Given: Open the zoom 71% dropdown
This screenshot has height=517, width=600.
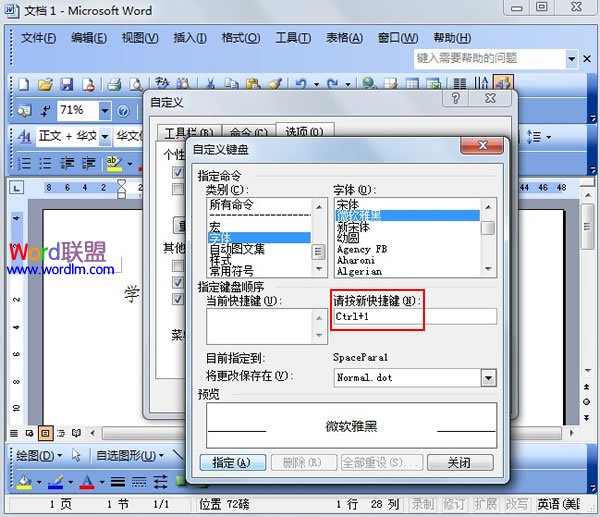Looking at the screenshot, I should click(104, 111).
